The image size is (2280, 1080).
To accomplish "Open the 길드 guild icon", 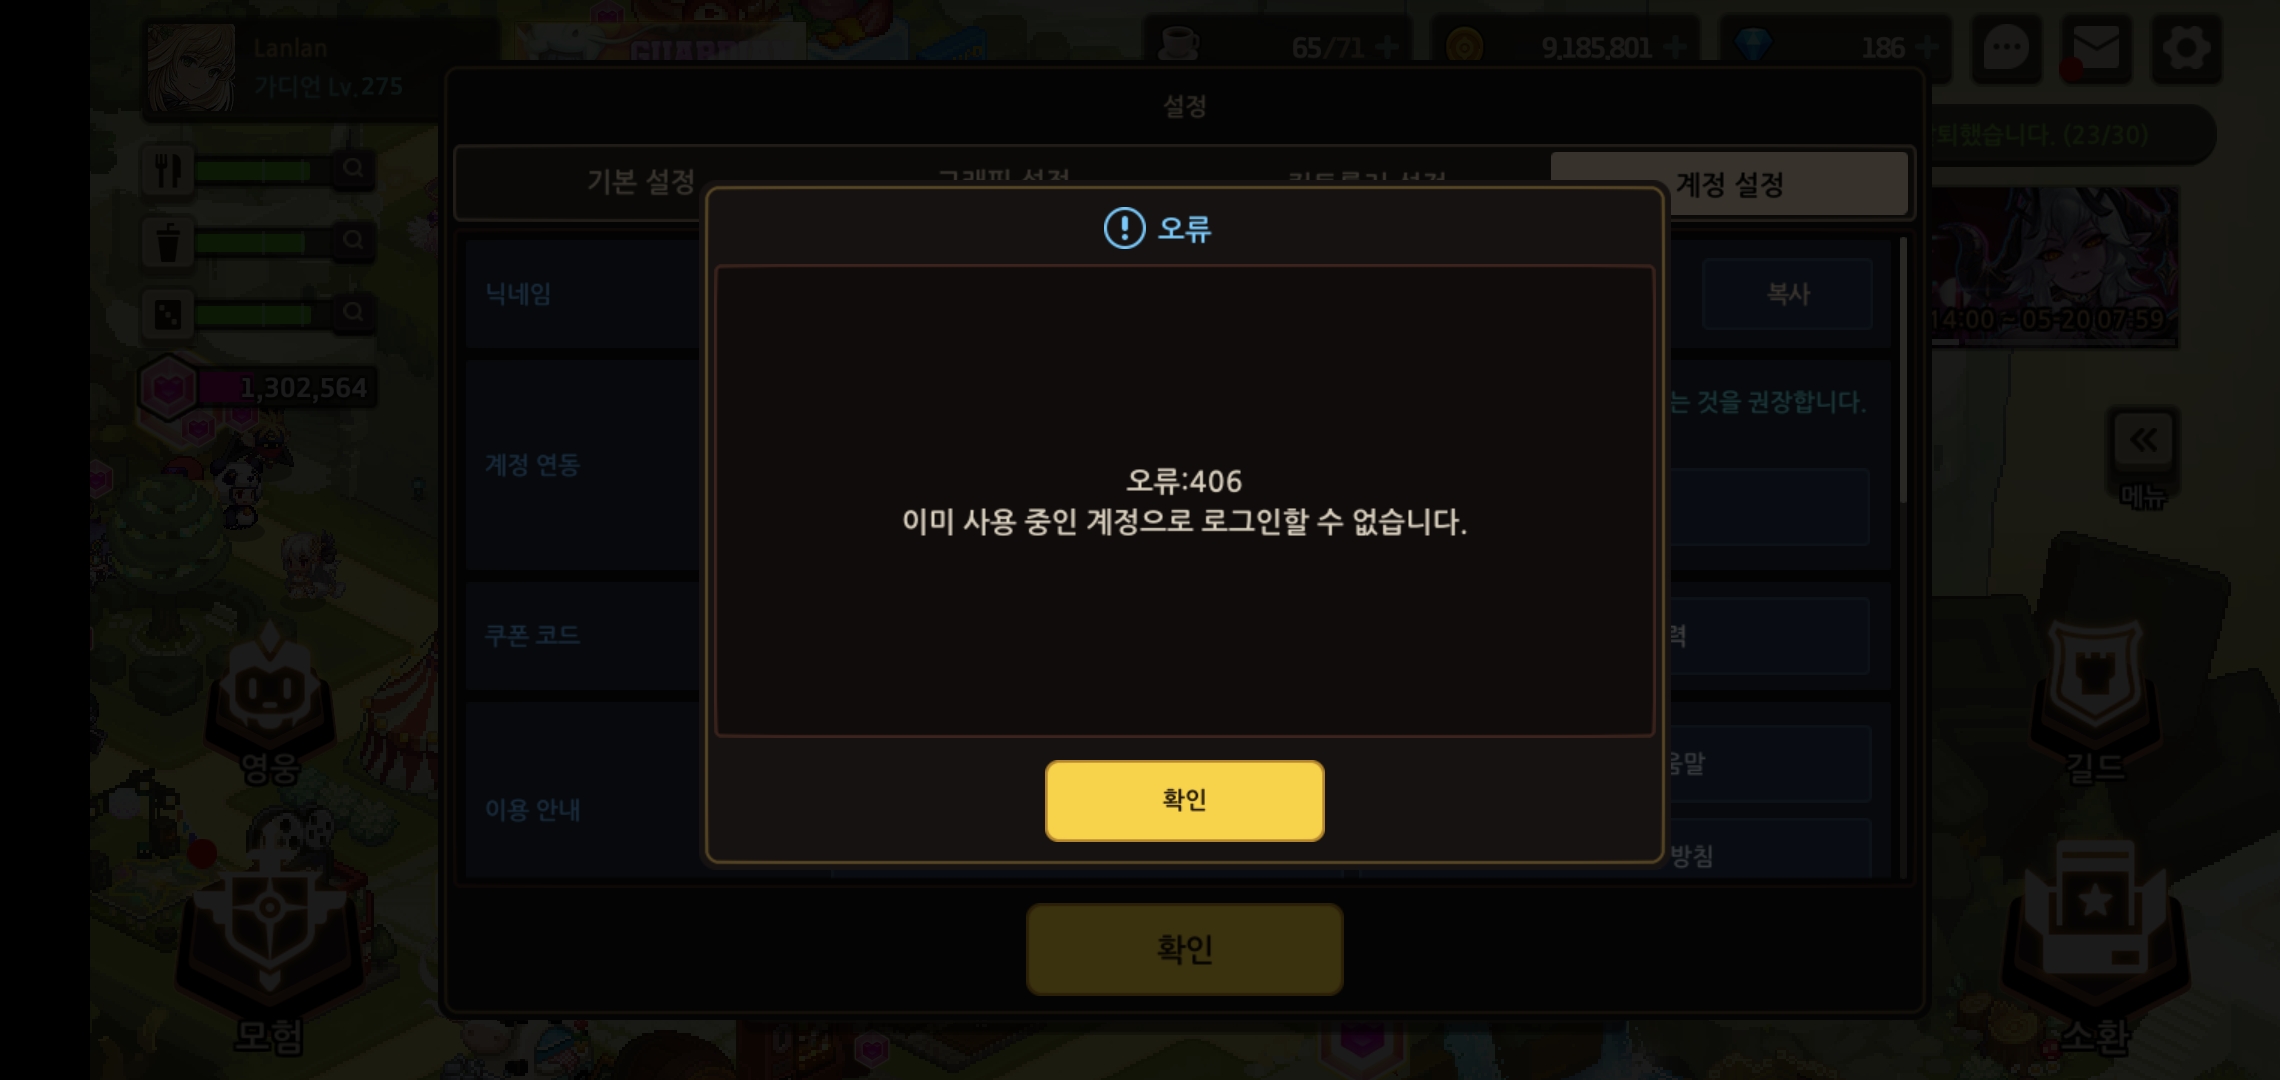I will pyautogui.click(x=2095, y=700).
